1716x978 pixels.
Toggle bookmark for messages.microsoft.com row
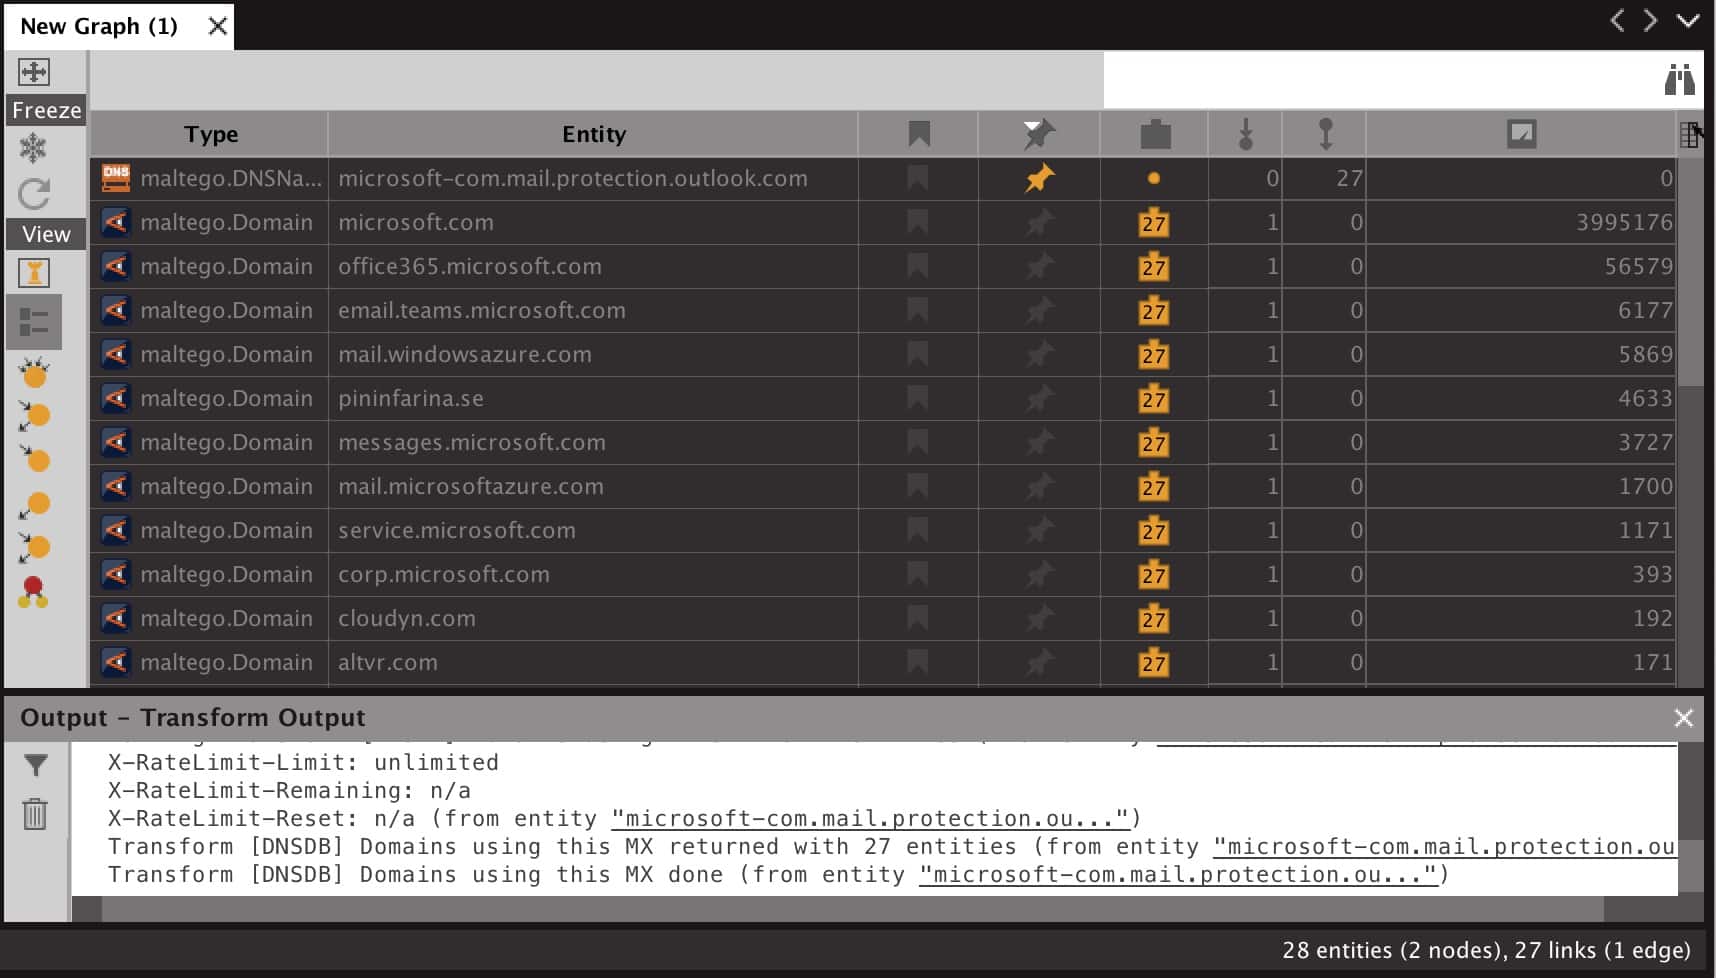click(x=917, y=442)
